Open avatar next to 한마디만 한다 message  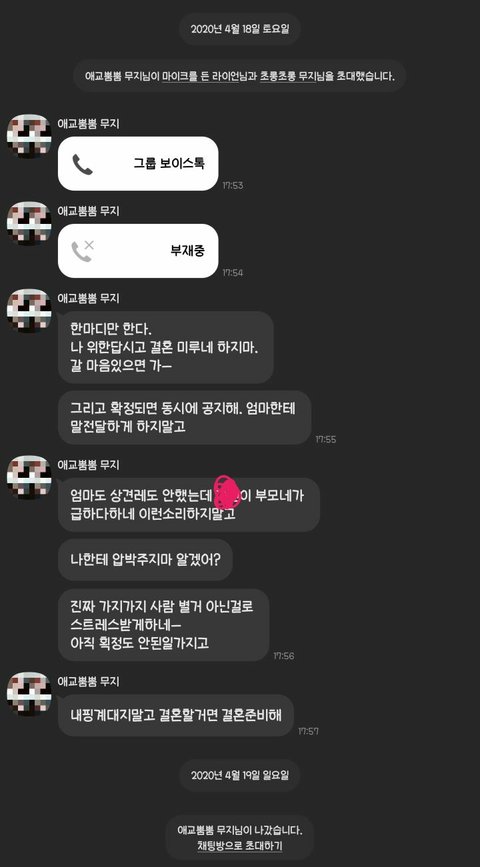coord(29,311)
